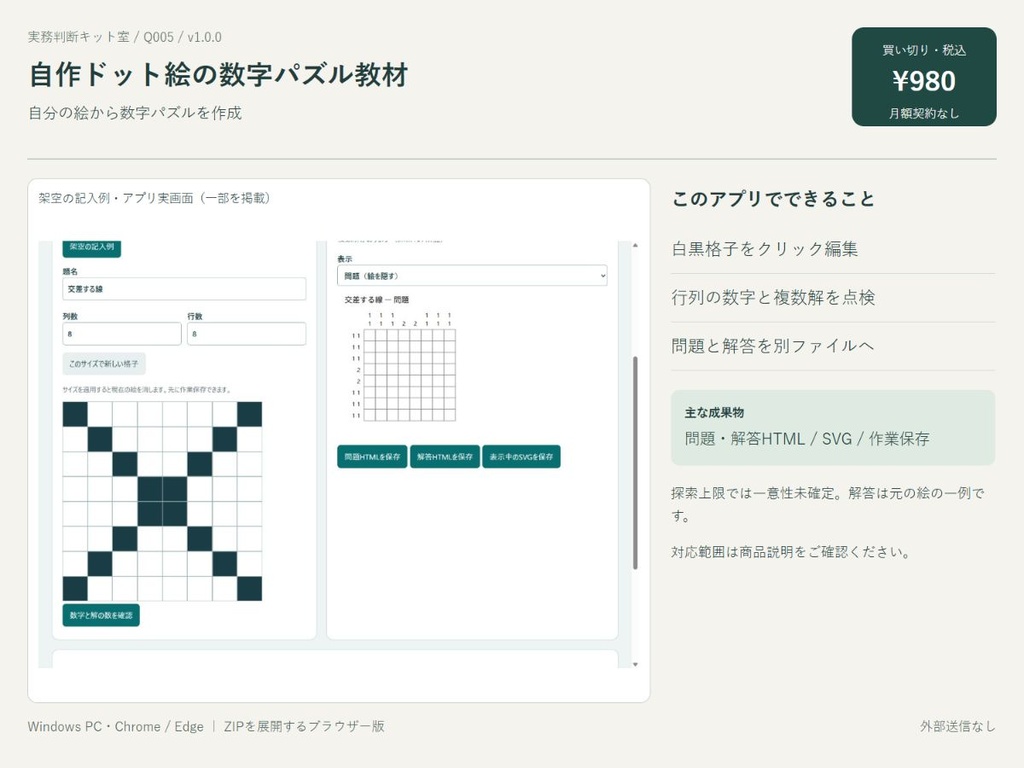Click the text 外部送信なし
Image resolution: width=1024 pixels, height=768 pixels.
coord(958,726)
